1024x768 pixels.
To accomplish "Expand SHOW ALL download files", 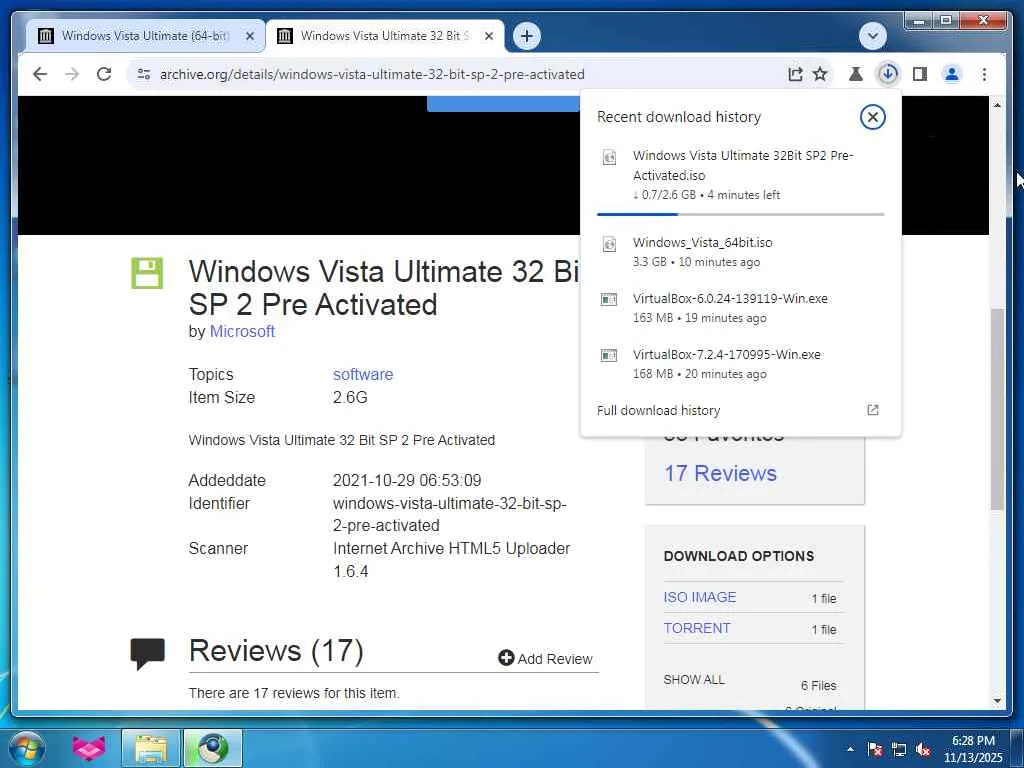I will click(694, 680).
